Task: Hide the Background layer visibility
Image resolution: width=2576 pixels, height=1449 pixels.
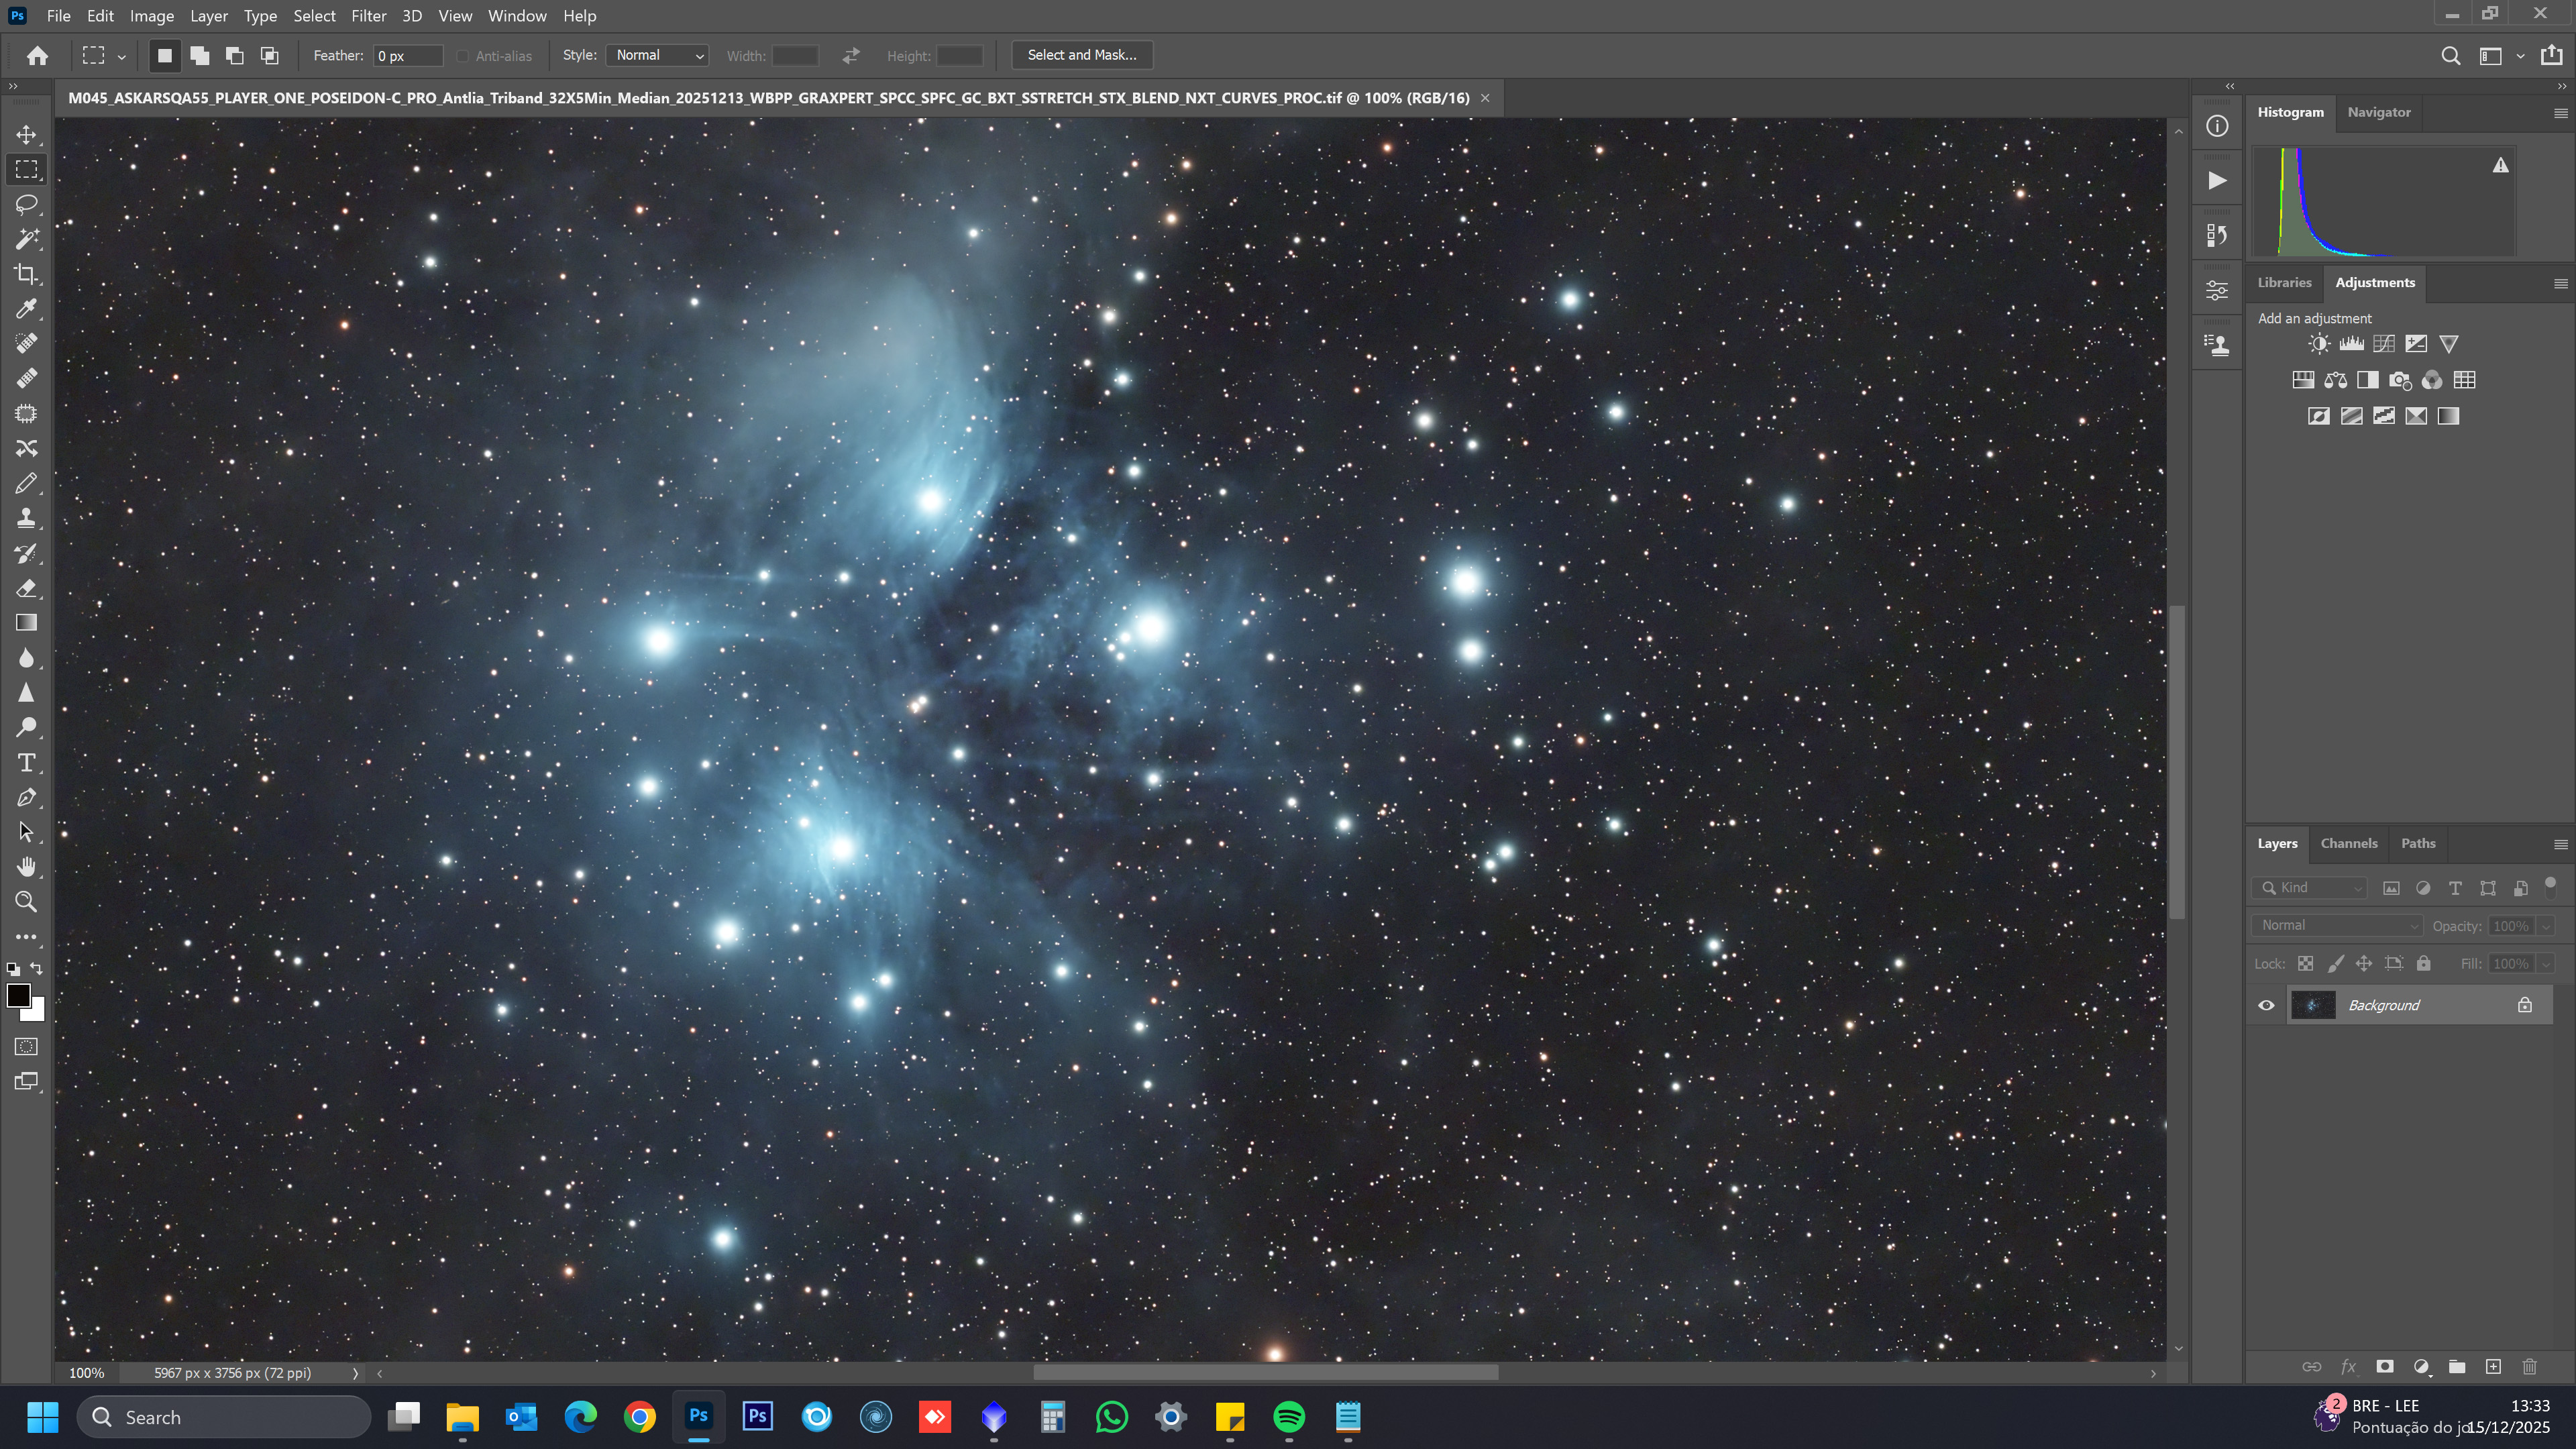Action: pos(2266,1005)
